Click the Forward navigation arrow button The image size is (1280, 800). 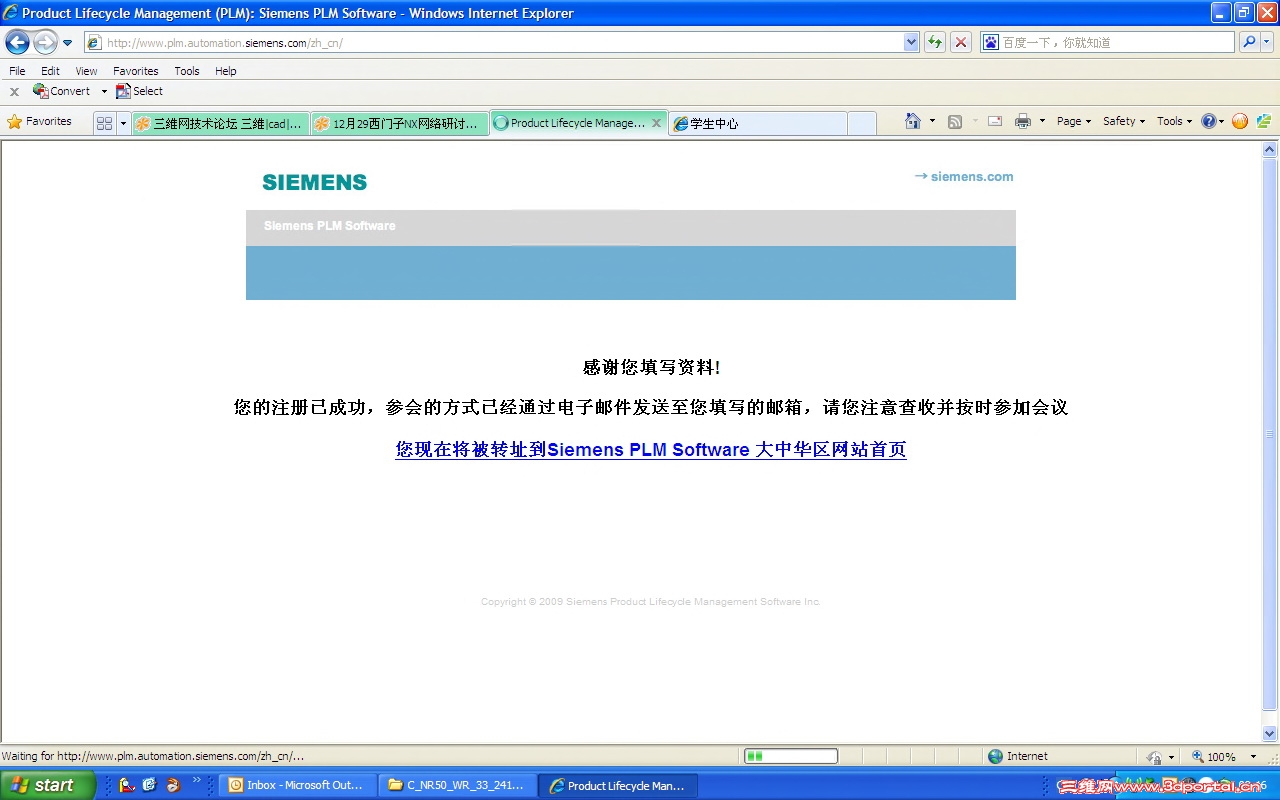coord(45,42)
